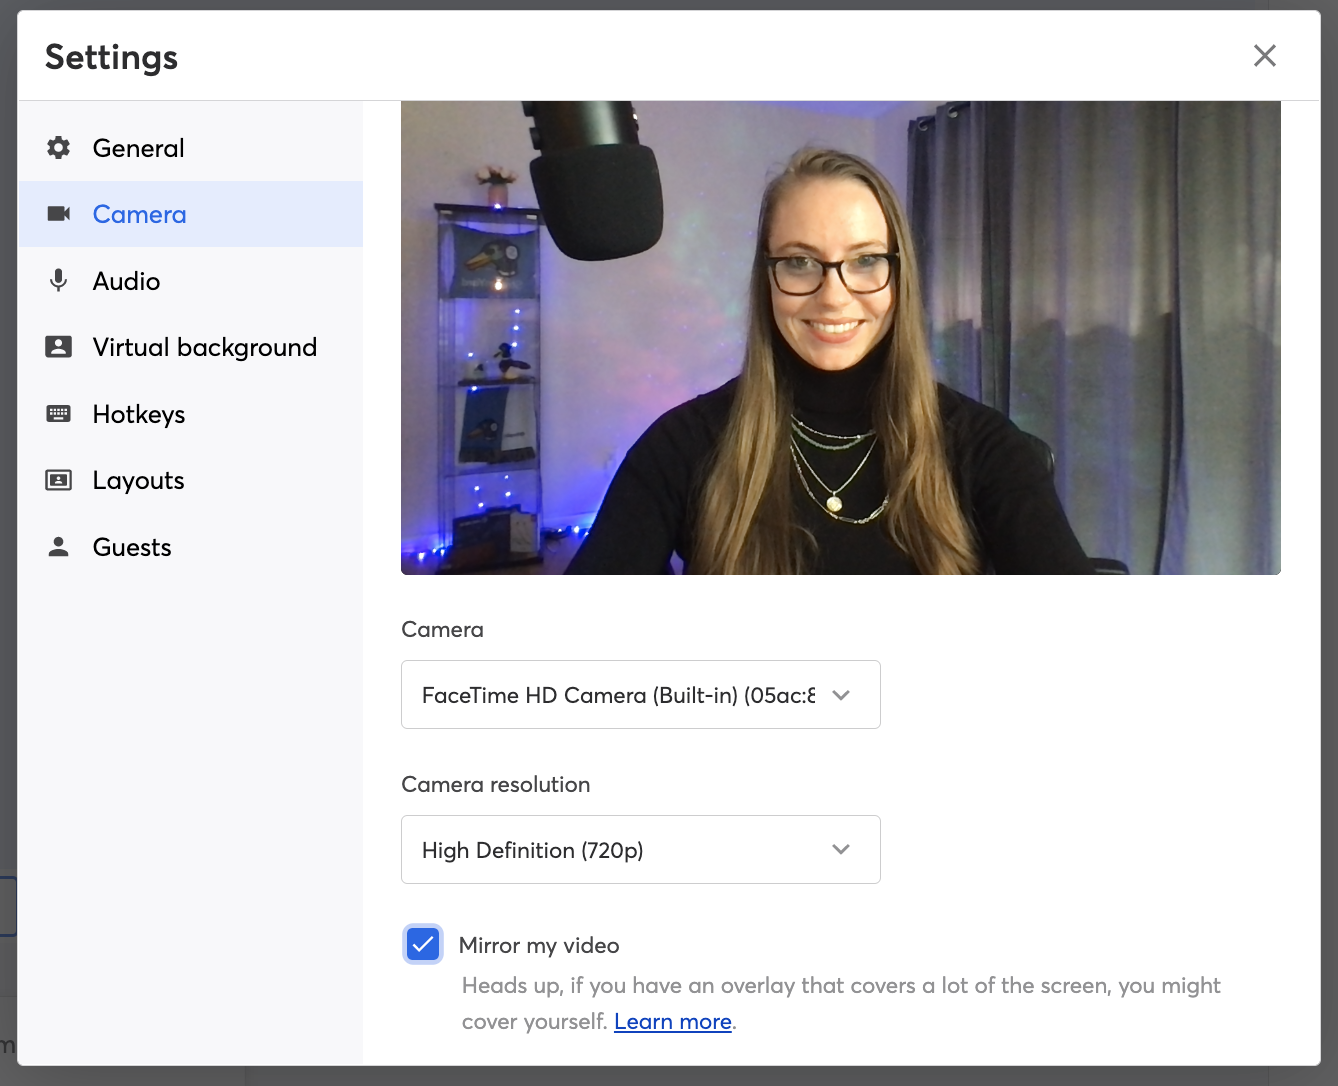Image resolution: width=1338 pixels, height=1086 pixels.
Task: Select the video camera icon beside Camera
Action: tap(58, 213)
